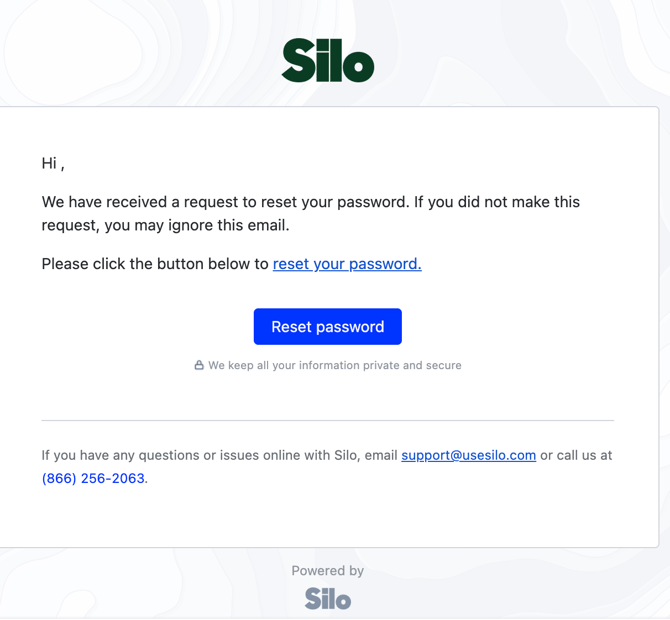The height and width of the screenshot is (620, 670).
Task: Open the "reset your password." inline link
Action: (x=347, y=264)
